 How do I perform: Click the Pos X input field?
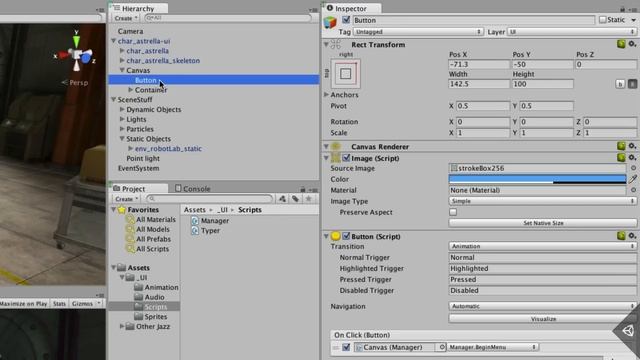click(x=479, y=64)
